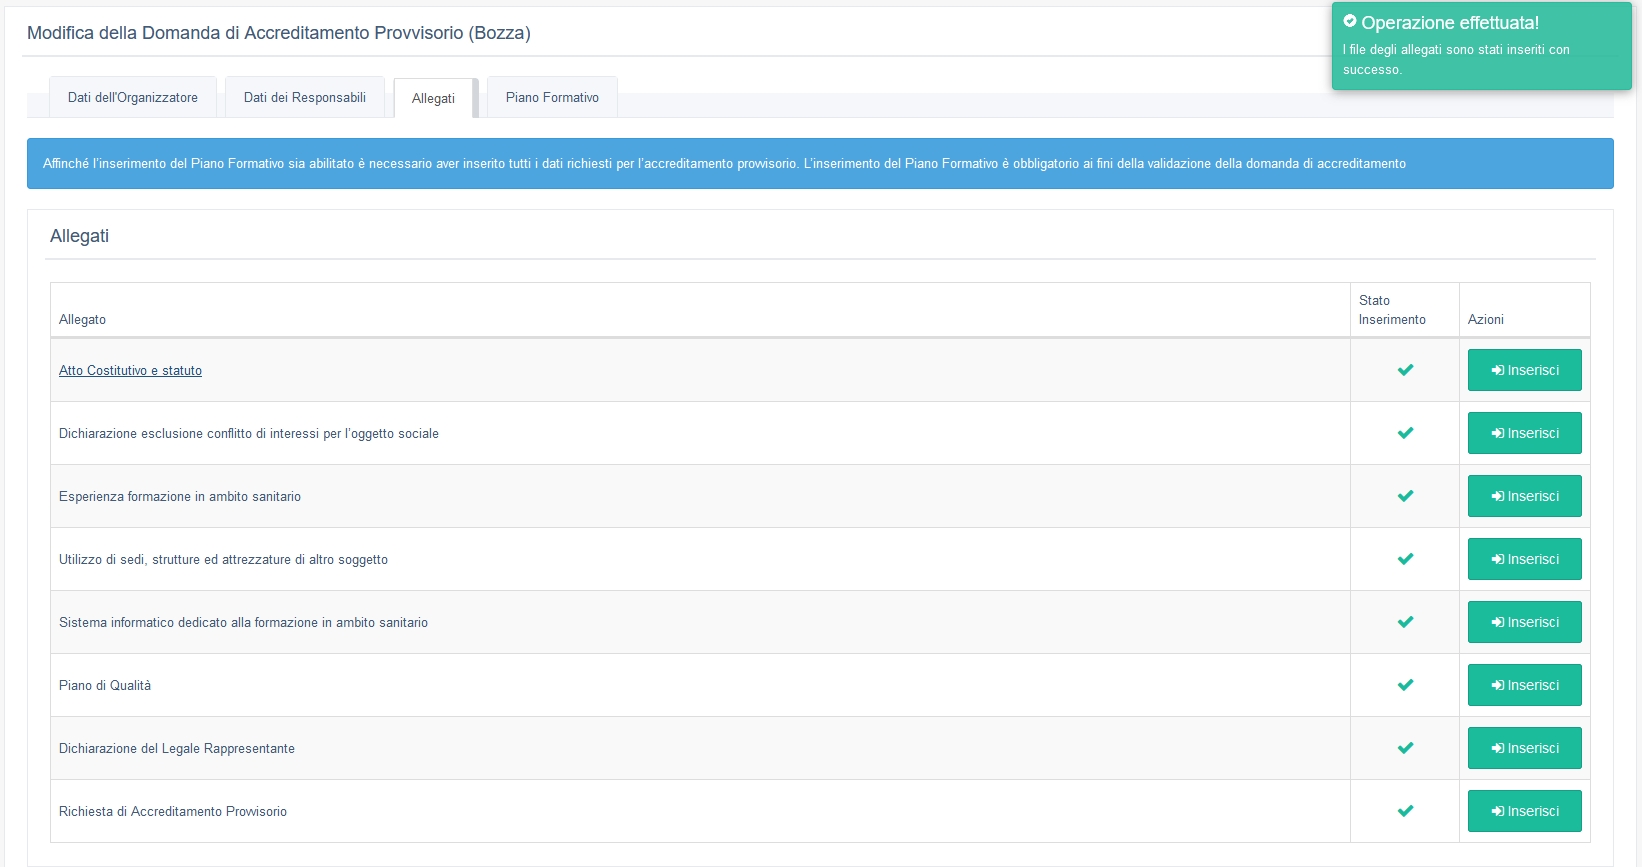Open the Dati dell'Organizzatore tab
Viewport: 1642px width, 867px height.
click(133, 98)
